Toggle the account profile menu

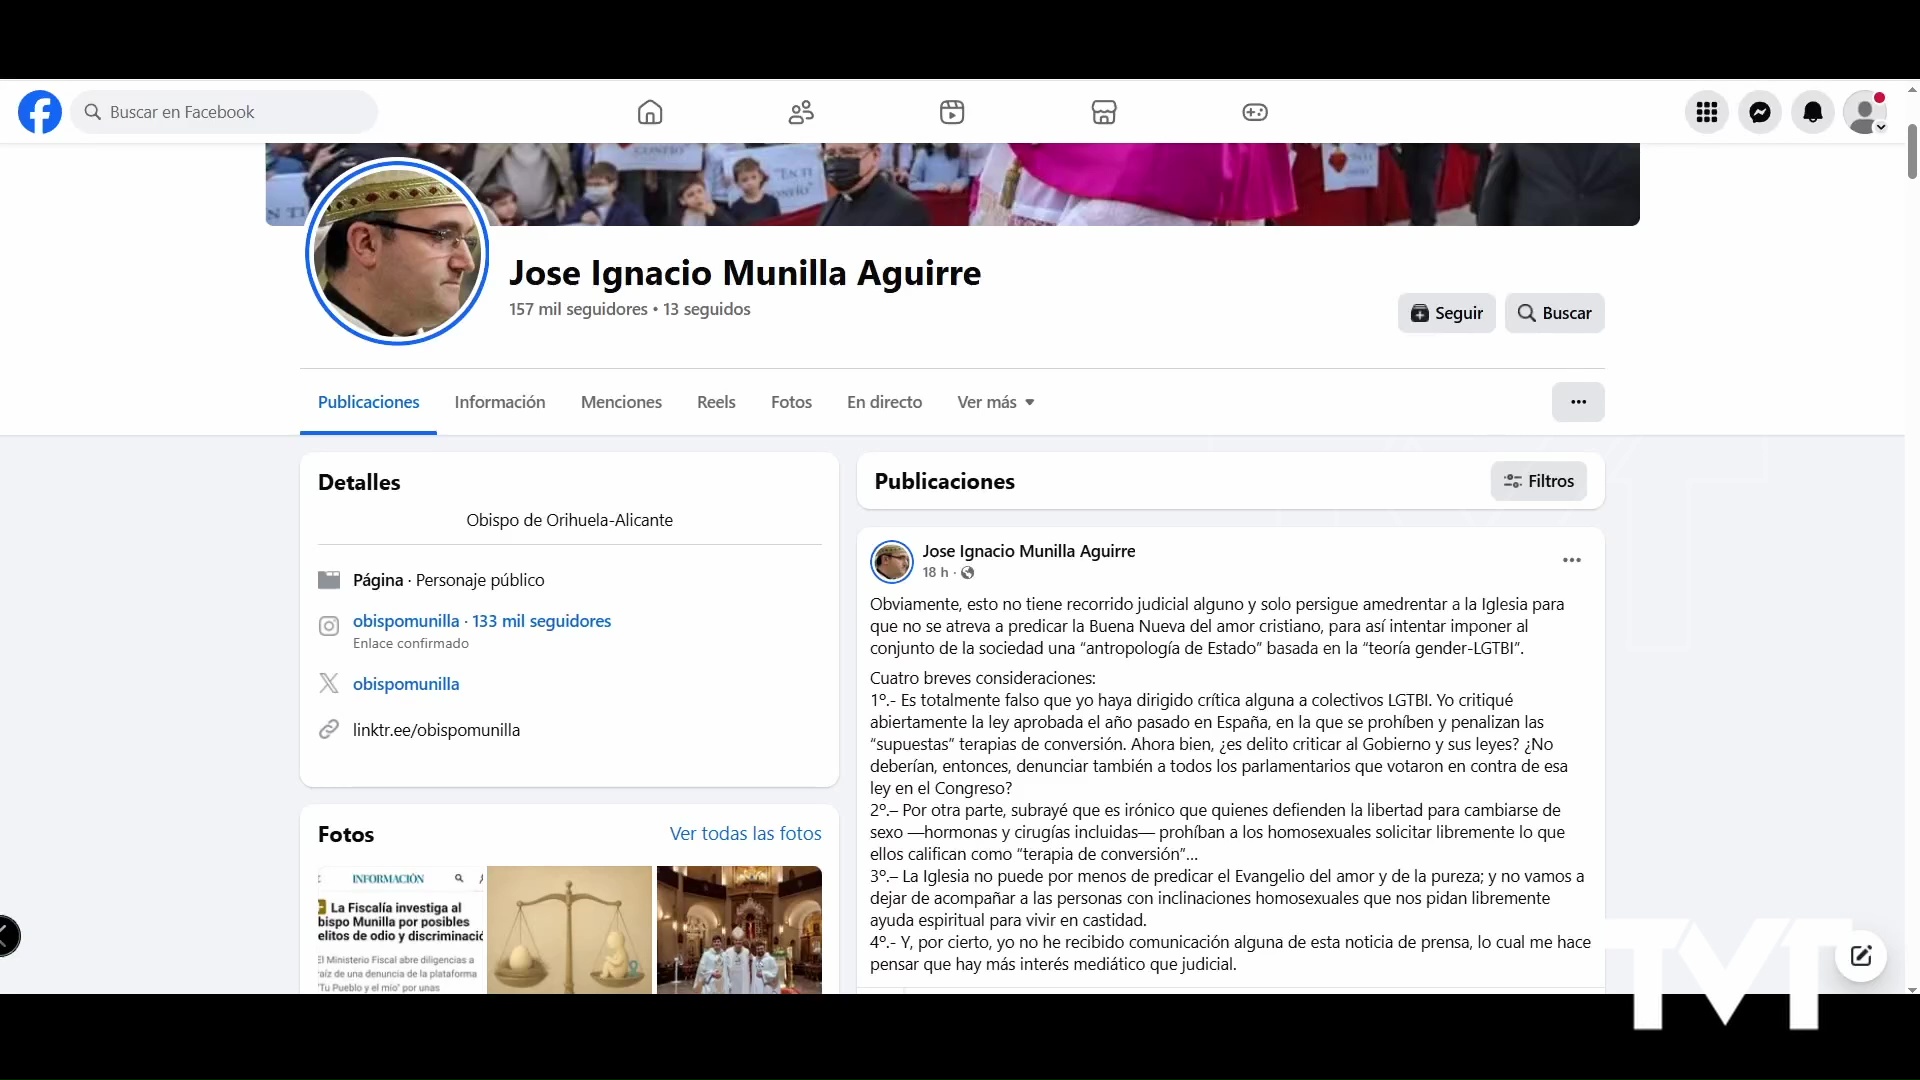[x=1866, y=112]
